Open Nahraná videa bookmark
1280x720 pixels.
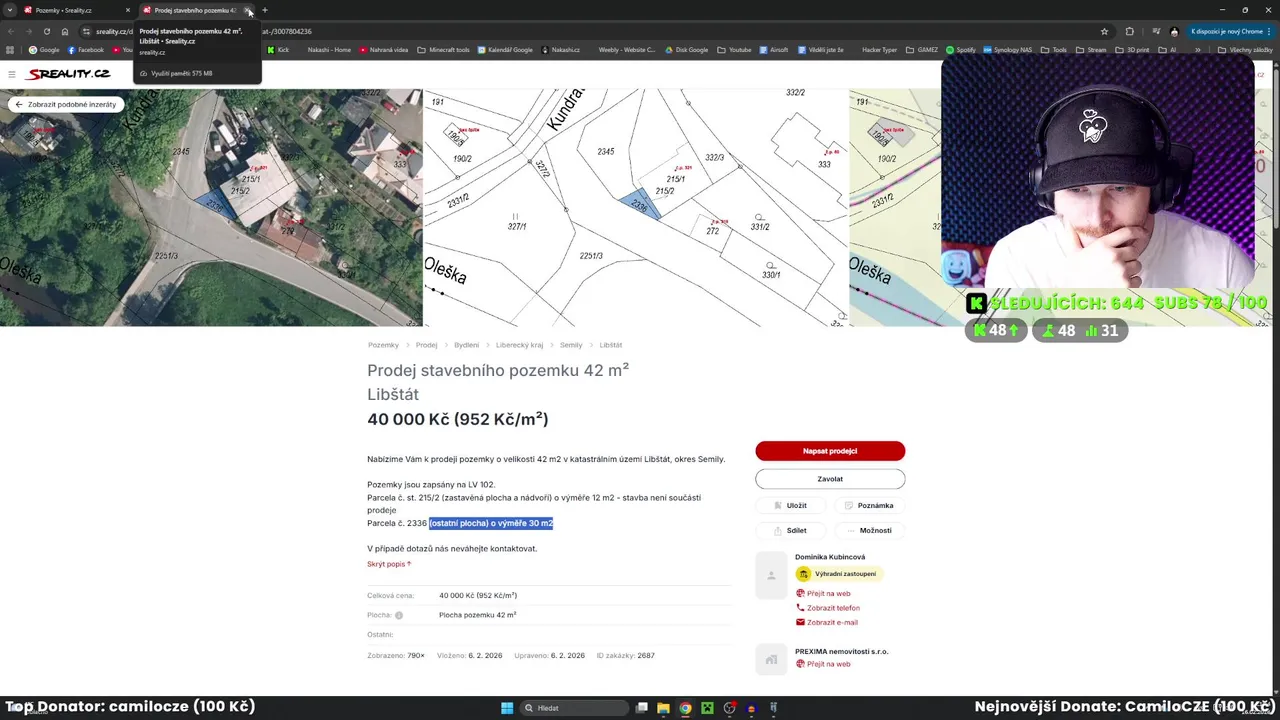(x=384, y=50)
